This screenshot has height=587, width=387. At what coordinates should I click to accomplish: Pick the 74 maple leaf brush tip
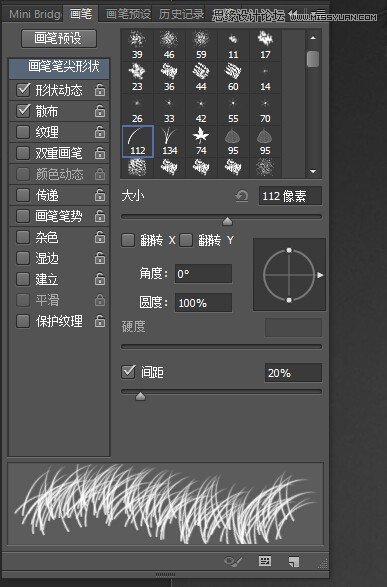pyautogui.click(x=201, y=142)
